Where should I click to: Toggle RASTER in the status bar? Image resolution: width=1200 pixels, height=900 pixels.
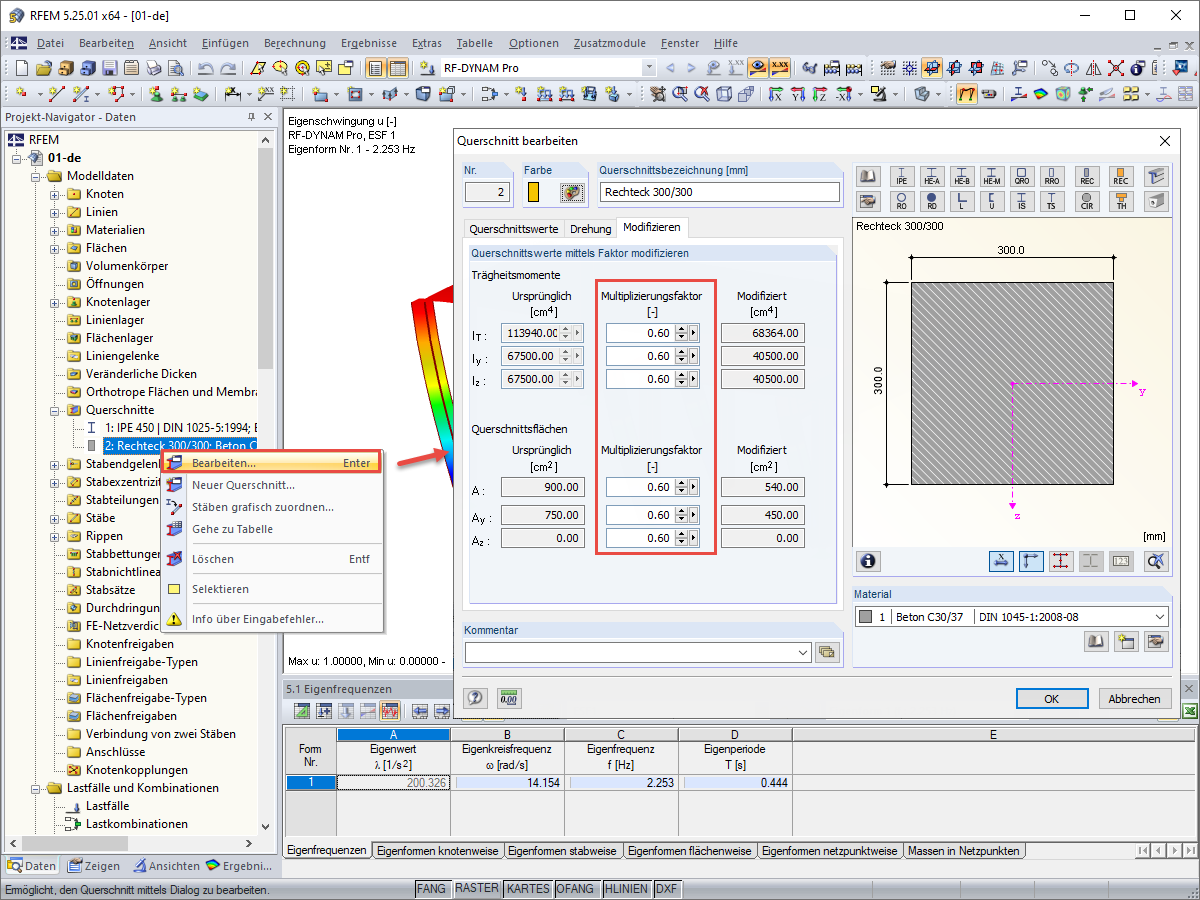(x=477, y=888)
